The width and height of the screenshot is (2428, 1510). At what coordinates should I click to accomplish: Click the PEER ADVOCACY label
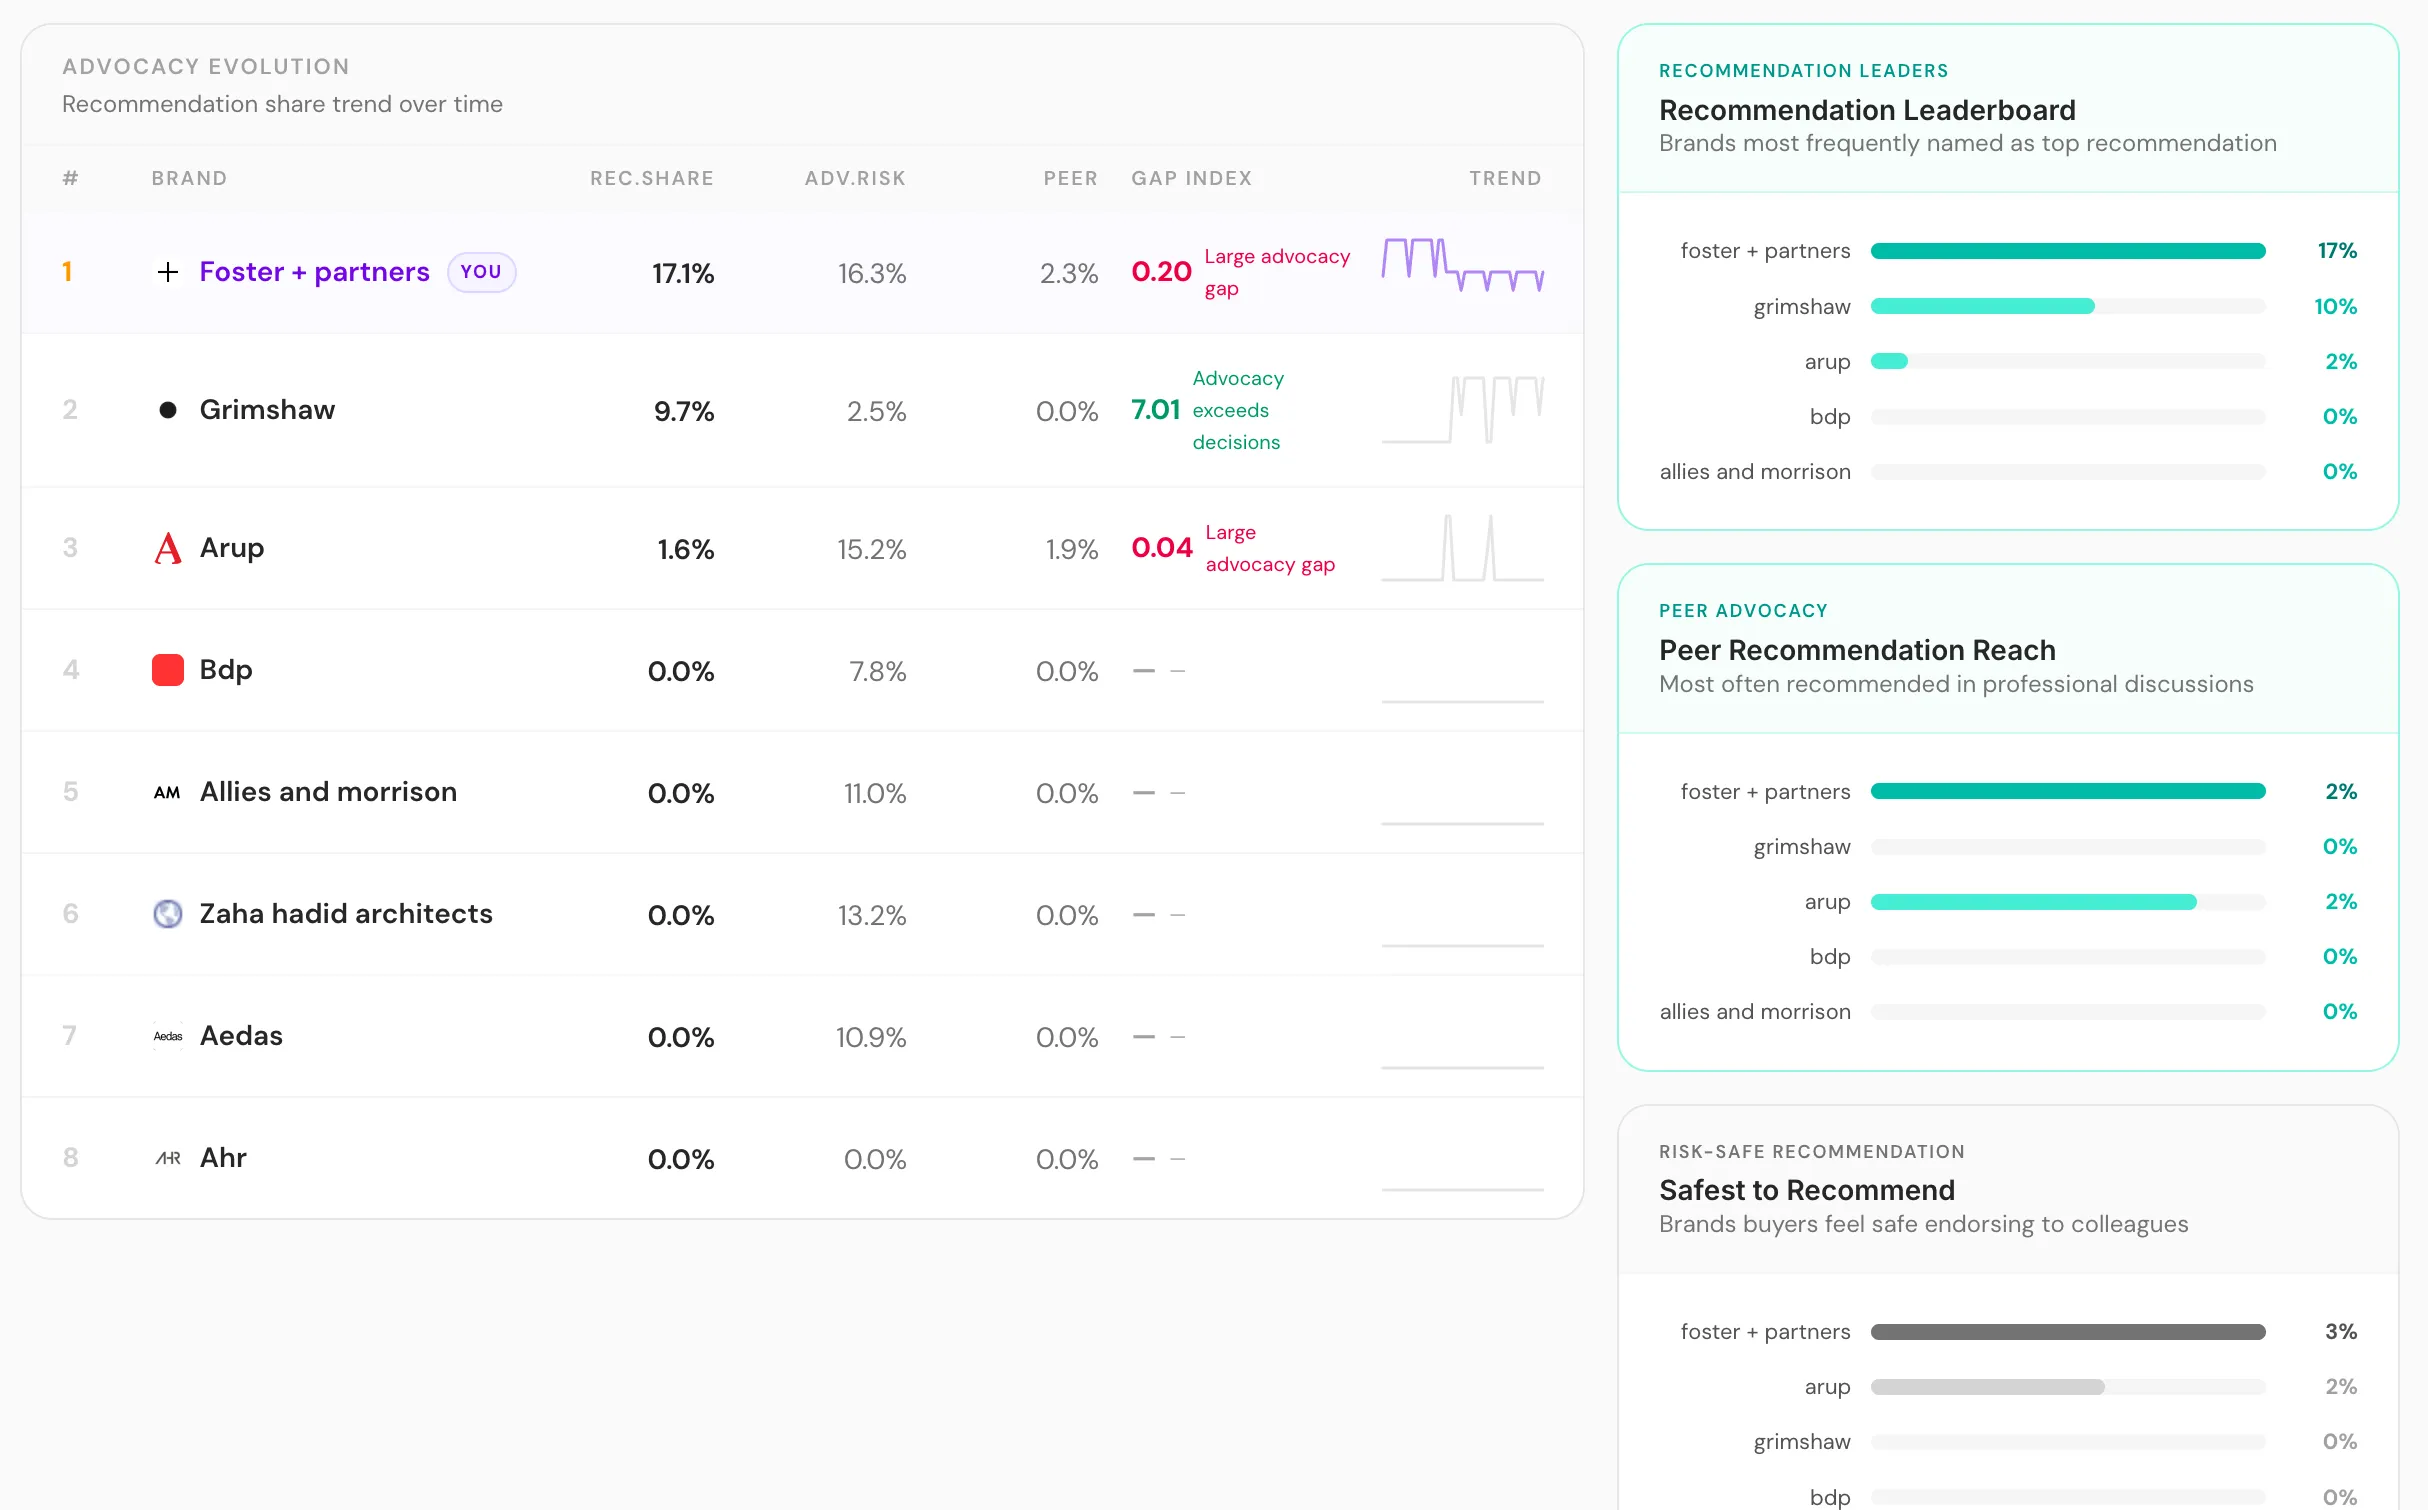coord(1743,611)
